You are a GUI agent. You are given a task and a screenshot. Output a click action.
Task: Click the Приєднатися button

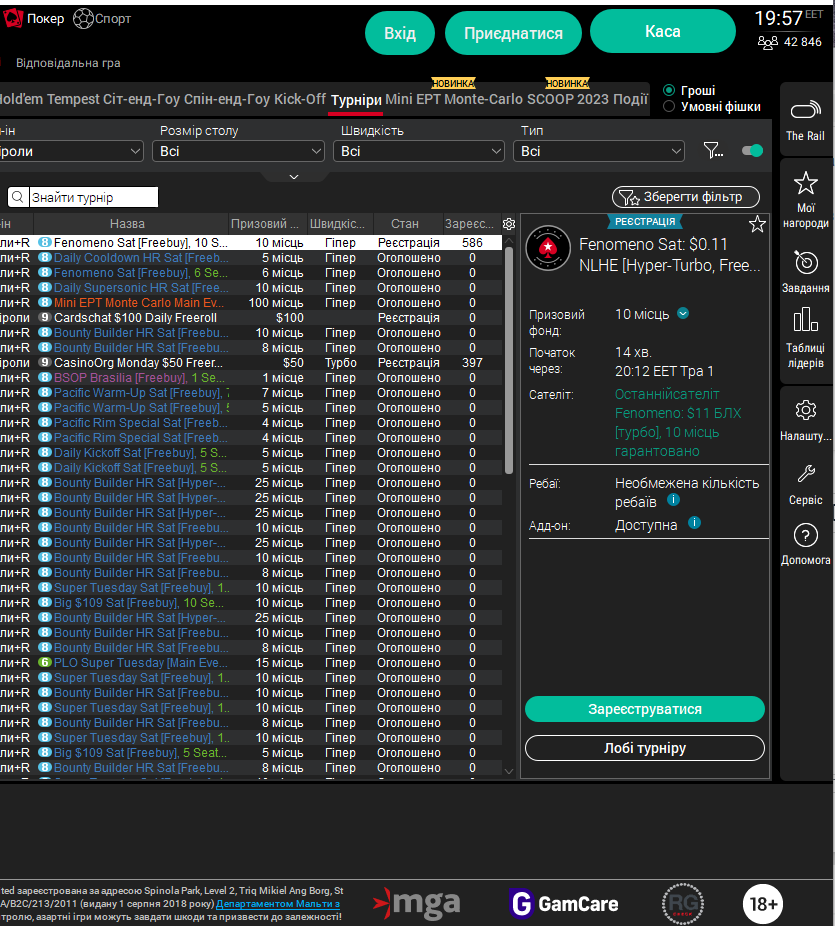click(513, 33)
